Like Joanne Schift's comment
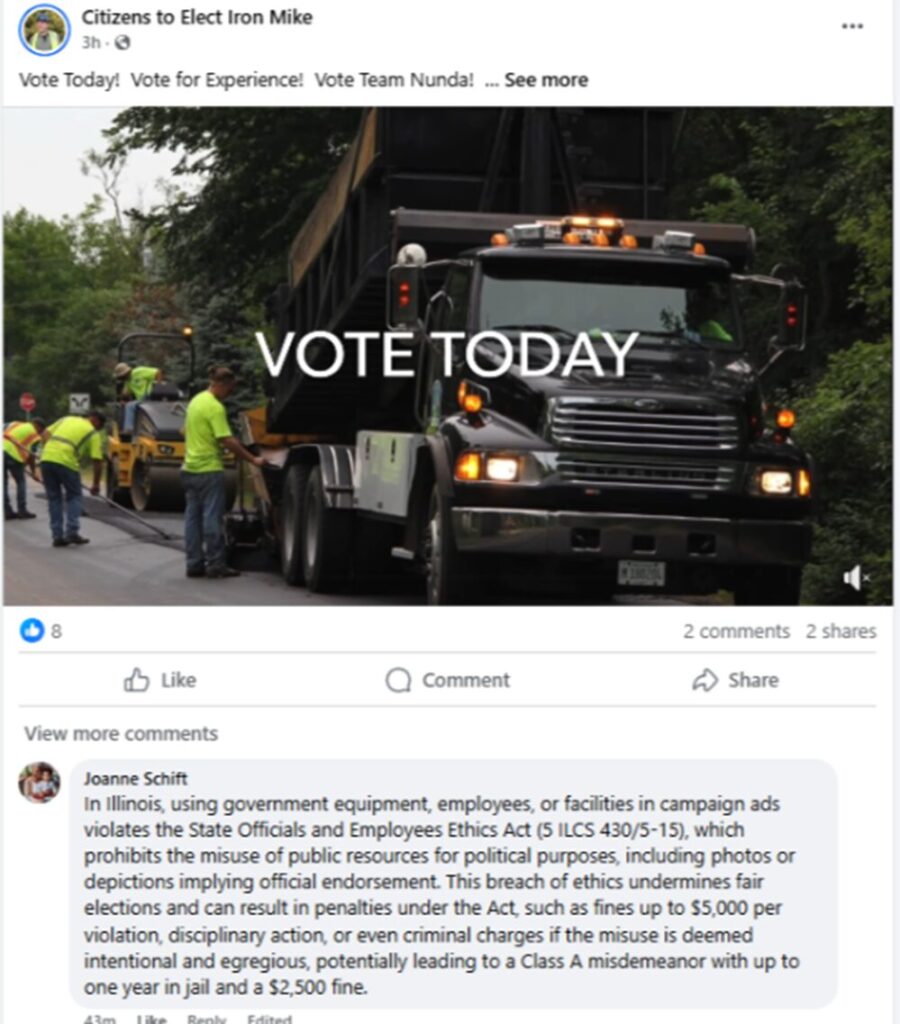 151,1019
